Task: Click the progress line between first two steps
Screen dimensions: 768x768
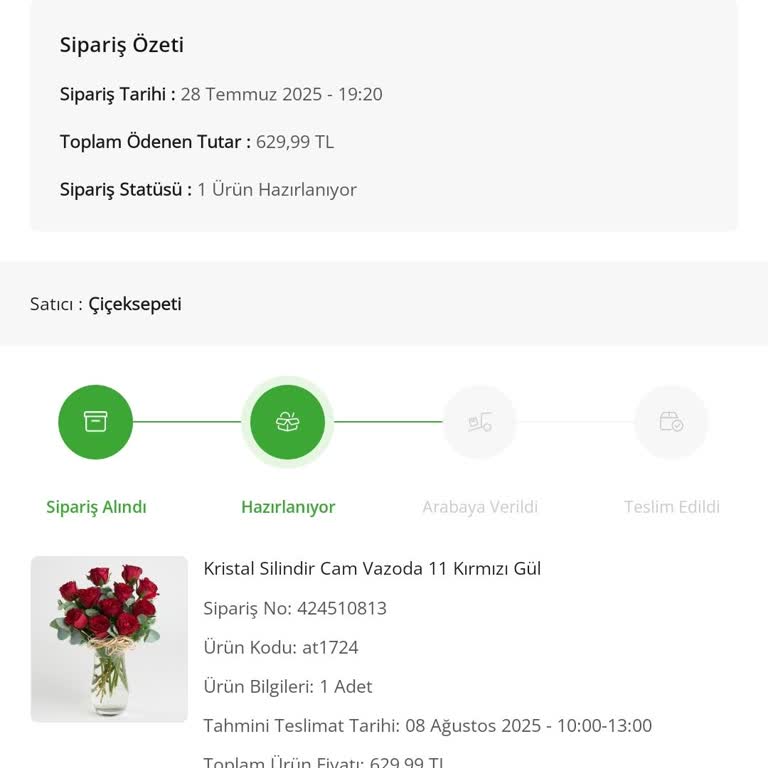Action: (x=187, y=422)
